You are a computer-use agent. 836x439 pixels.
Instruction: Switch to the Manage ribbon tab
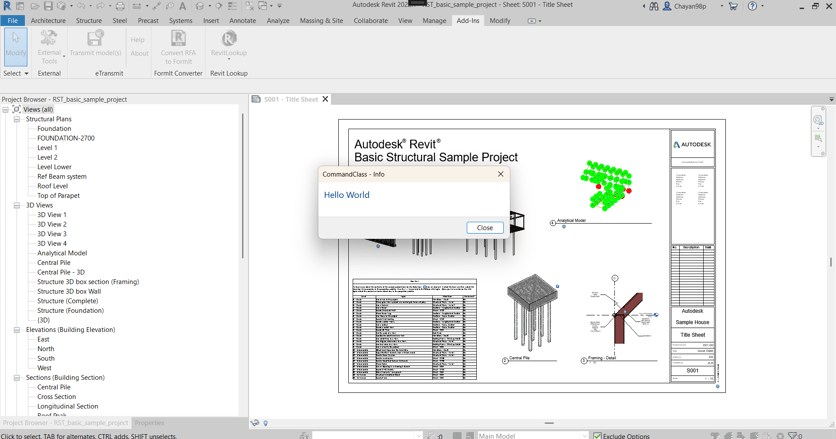pos(434,21)
